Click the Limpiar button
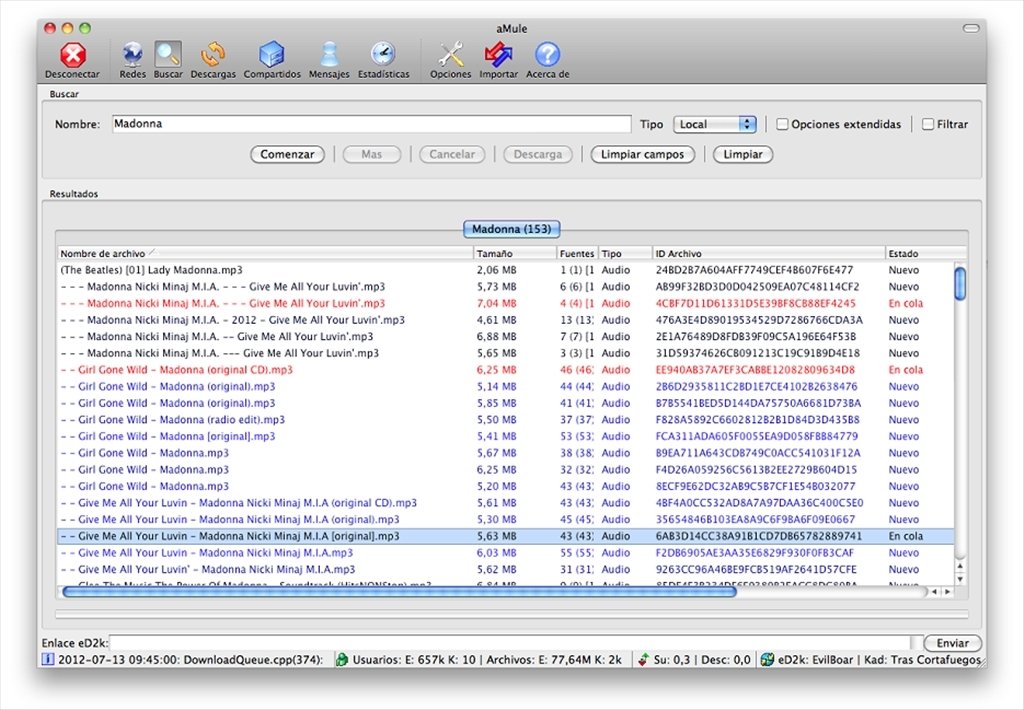Image resolution: width=1024 pixels, height=710 pixels. [x=743, y=154]
